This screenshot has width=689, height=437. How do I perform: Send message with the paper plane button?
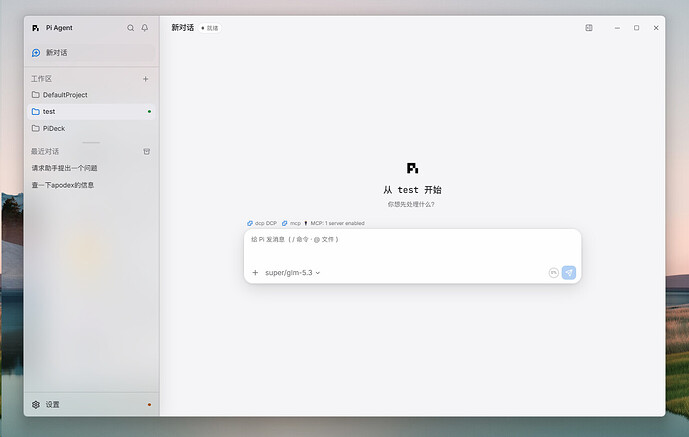pos(569,273)
